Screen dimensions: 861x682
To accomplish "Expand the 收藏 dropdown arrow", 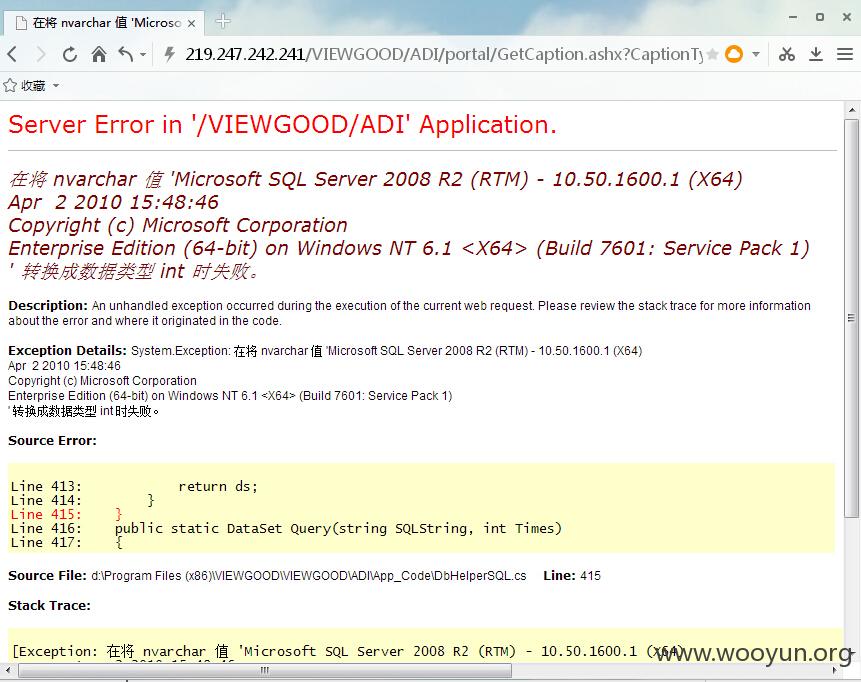I will click(55, 86).
